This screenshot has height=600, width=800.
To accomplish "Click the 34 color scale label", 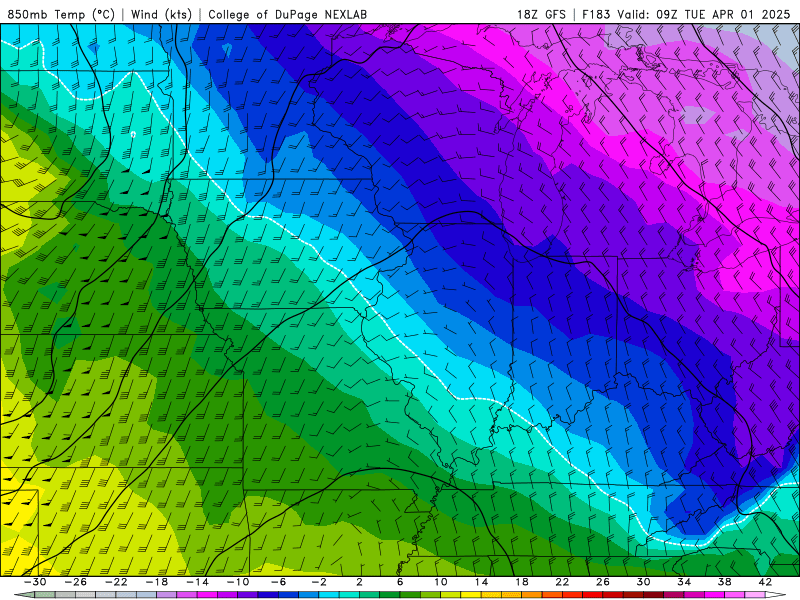I will 684,582.
